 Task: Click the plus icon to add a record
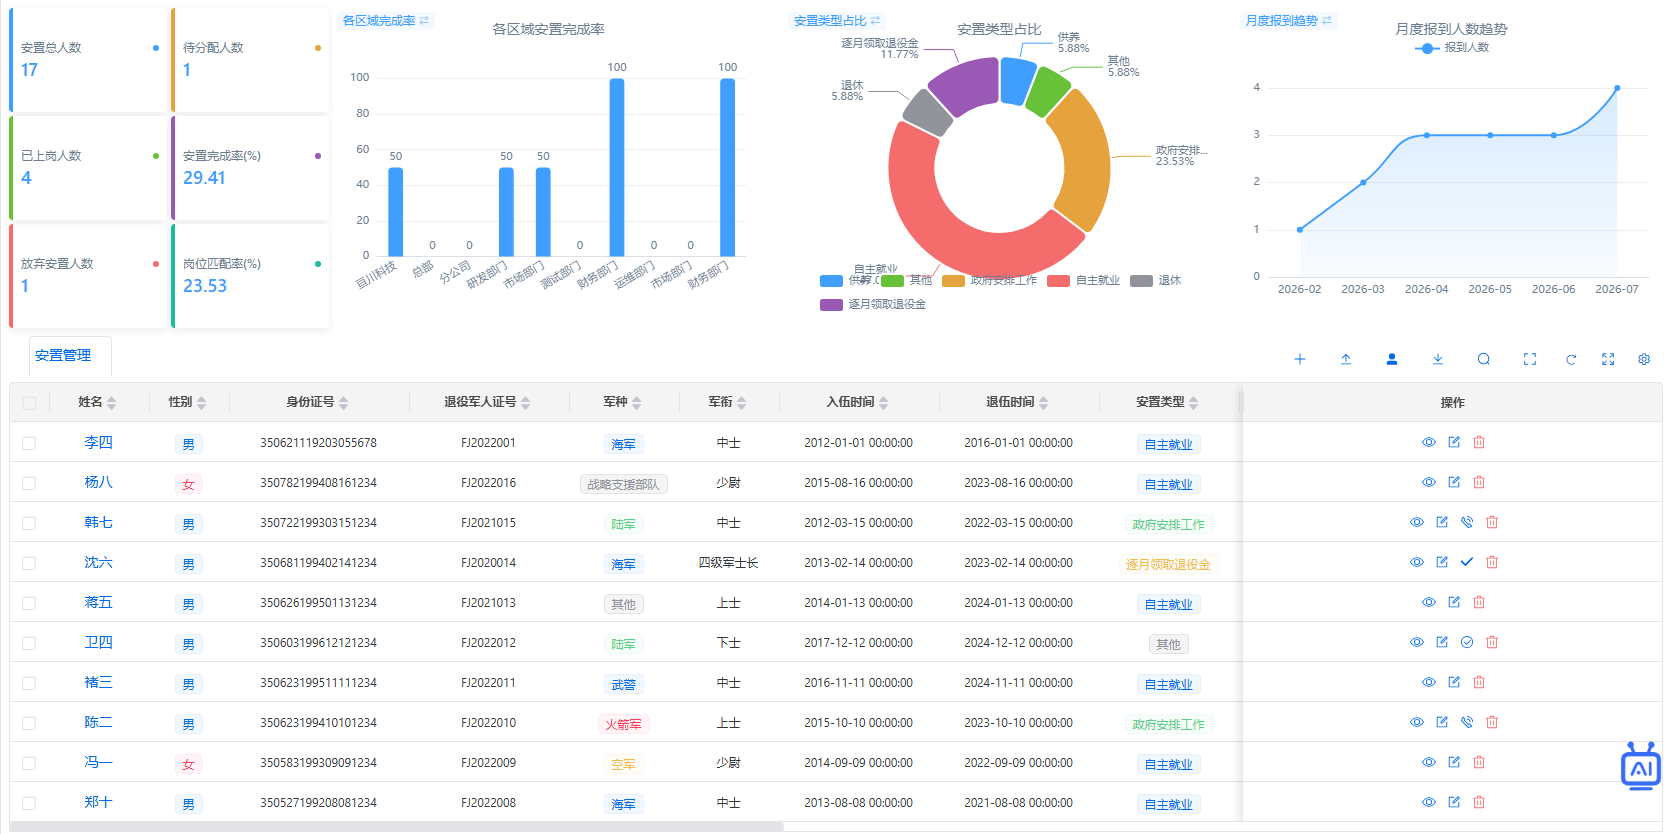[1300, 359]
